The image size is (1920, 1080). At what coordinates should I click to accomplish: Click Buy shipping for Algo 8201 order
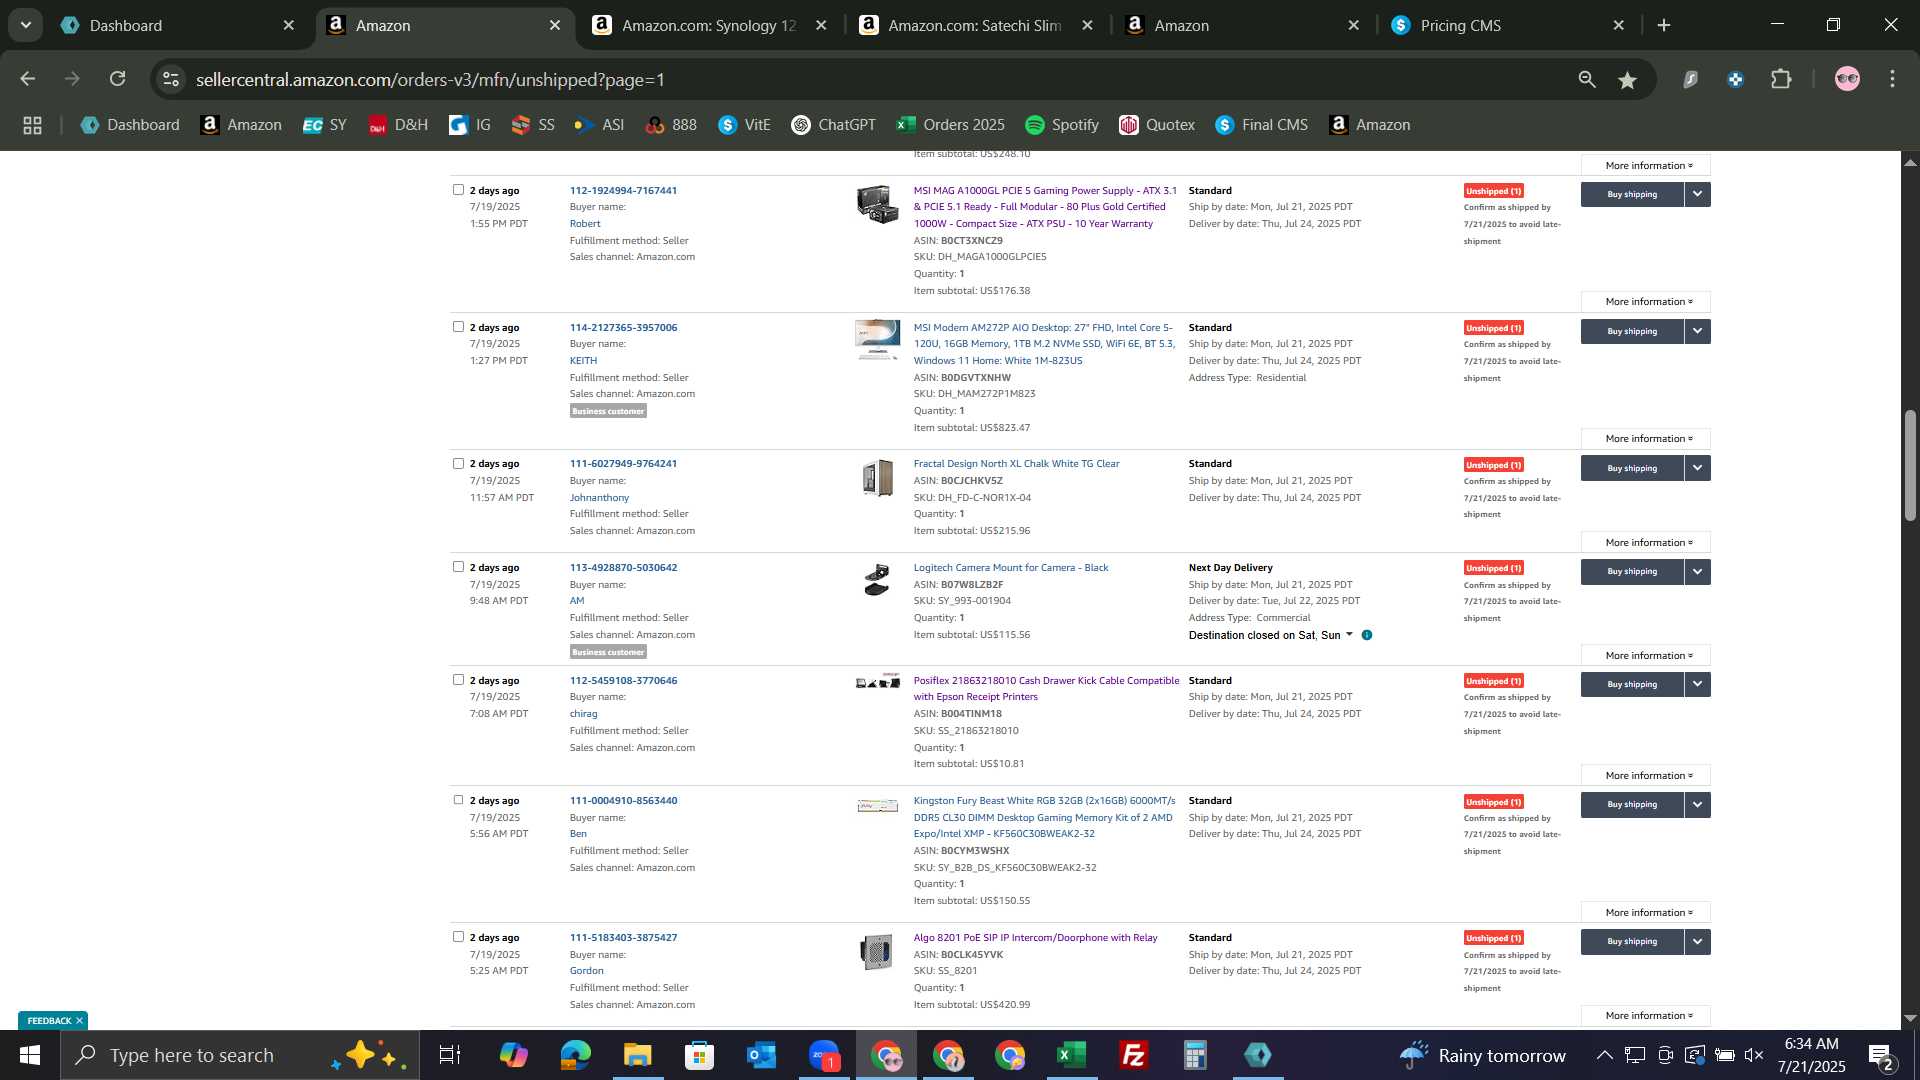click(1632, 942)
